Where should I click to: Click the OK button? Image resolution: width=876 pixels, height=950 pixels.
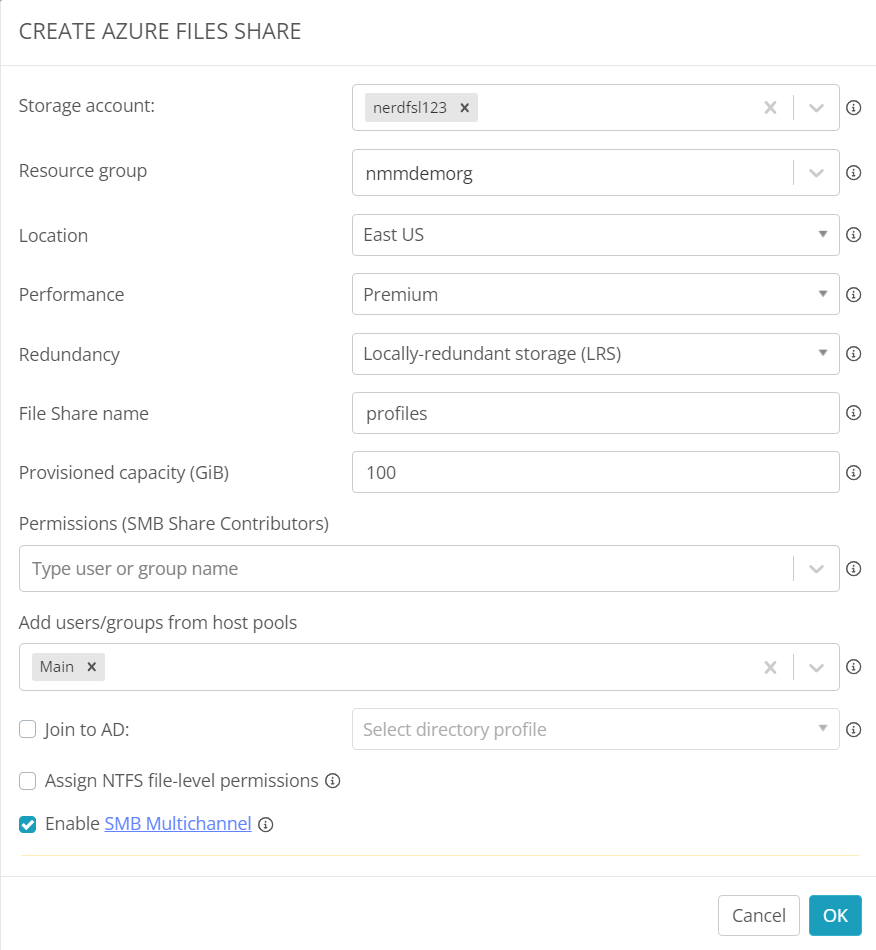point(835,915)
